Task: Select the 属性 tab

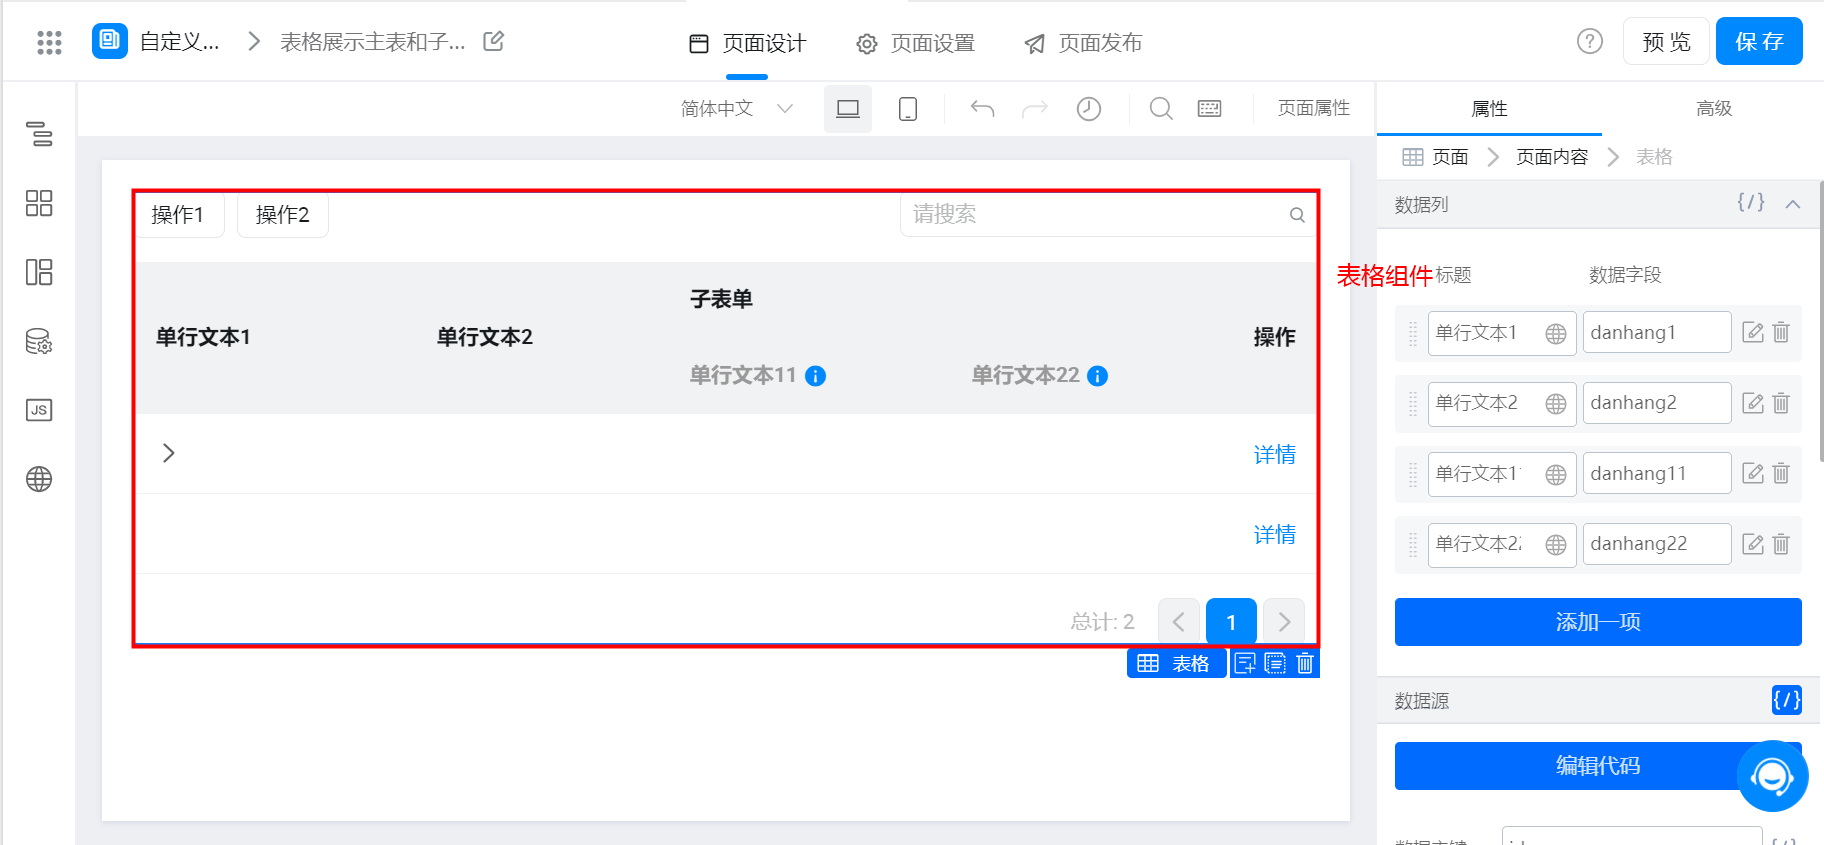Action: point(1489,108)
